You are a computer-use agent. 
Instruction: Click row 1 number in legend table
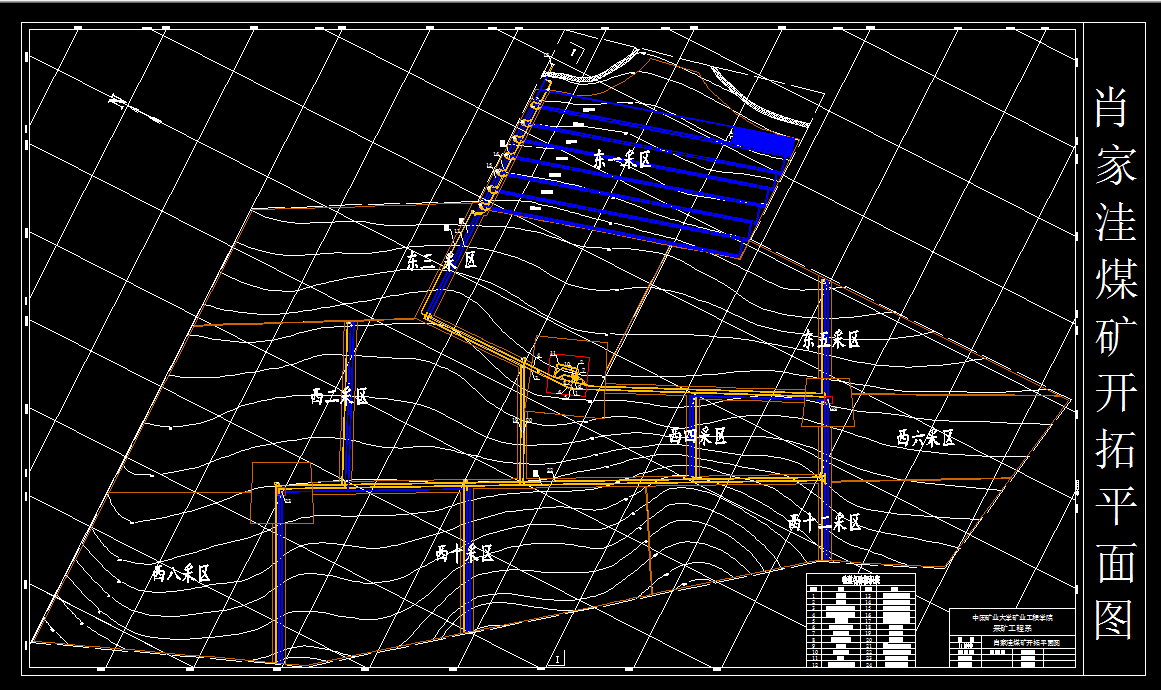[x=814, y=596]
